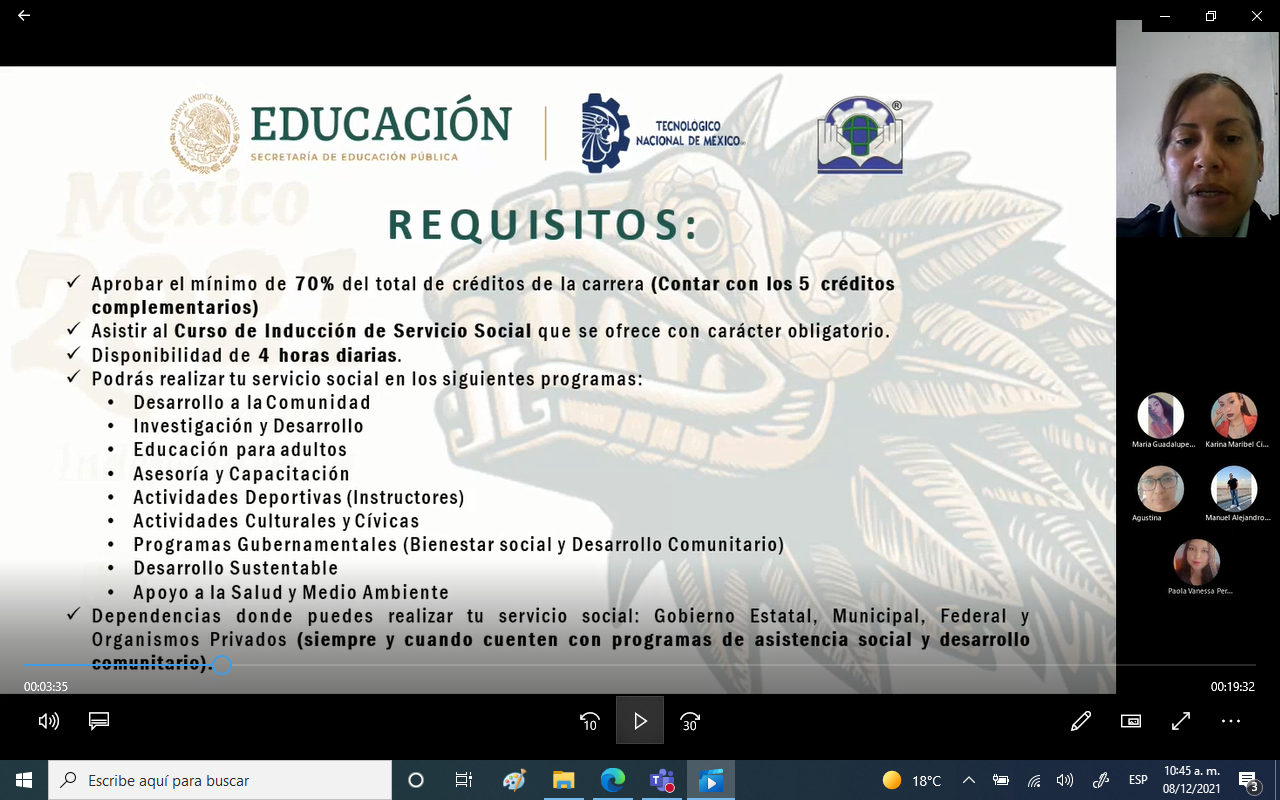Skip forward 30 seconds

pyautogui.click(x=690, y=721)
